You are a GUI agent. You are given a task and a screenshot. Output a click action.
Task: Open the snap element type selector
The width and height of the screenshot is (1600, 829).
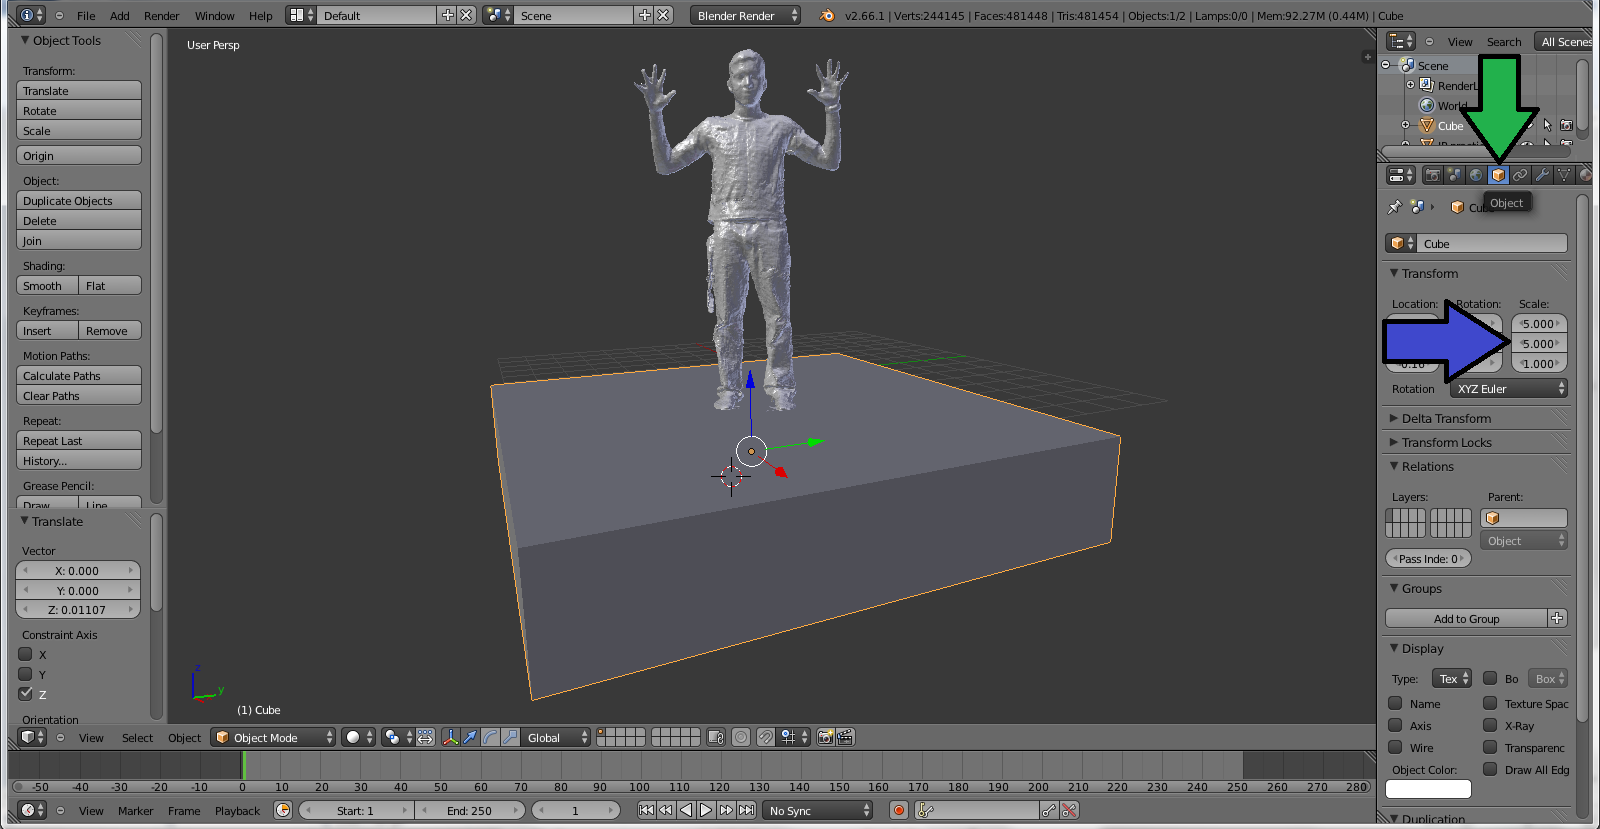tap(794, 737)
